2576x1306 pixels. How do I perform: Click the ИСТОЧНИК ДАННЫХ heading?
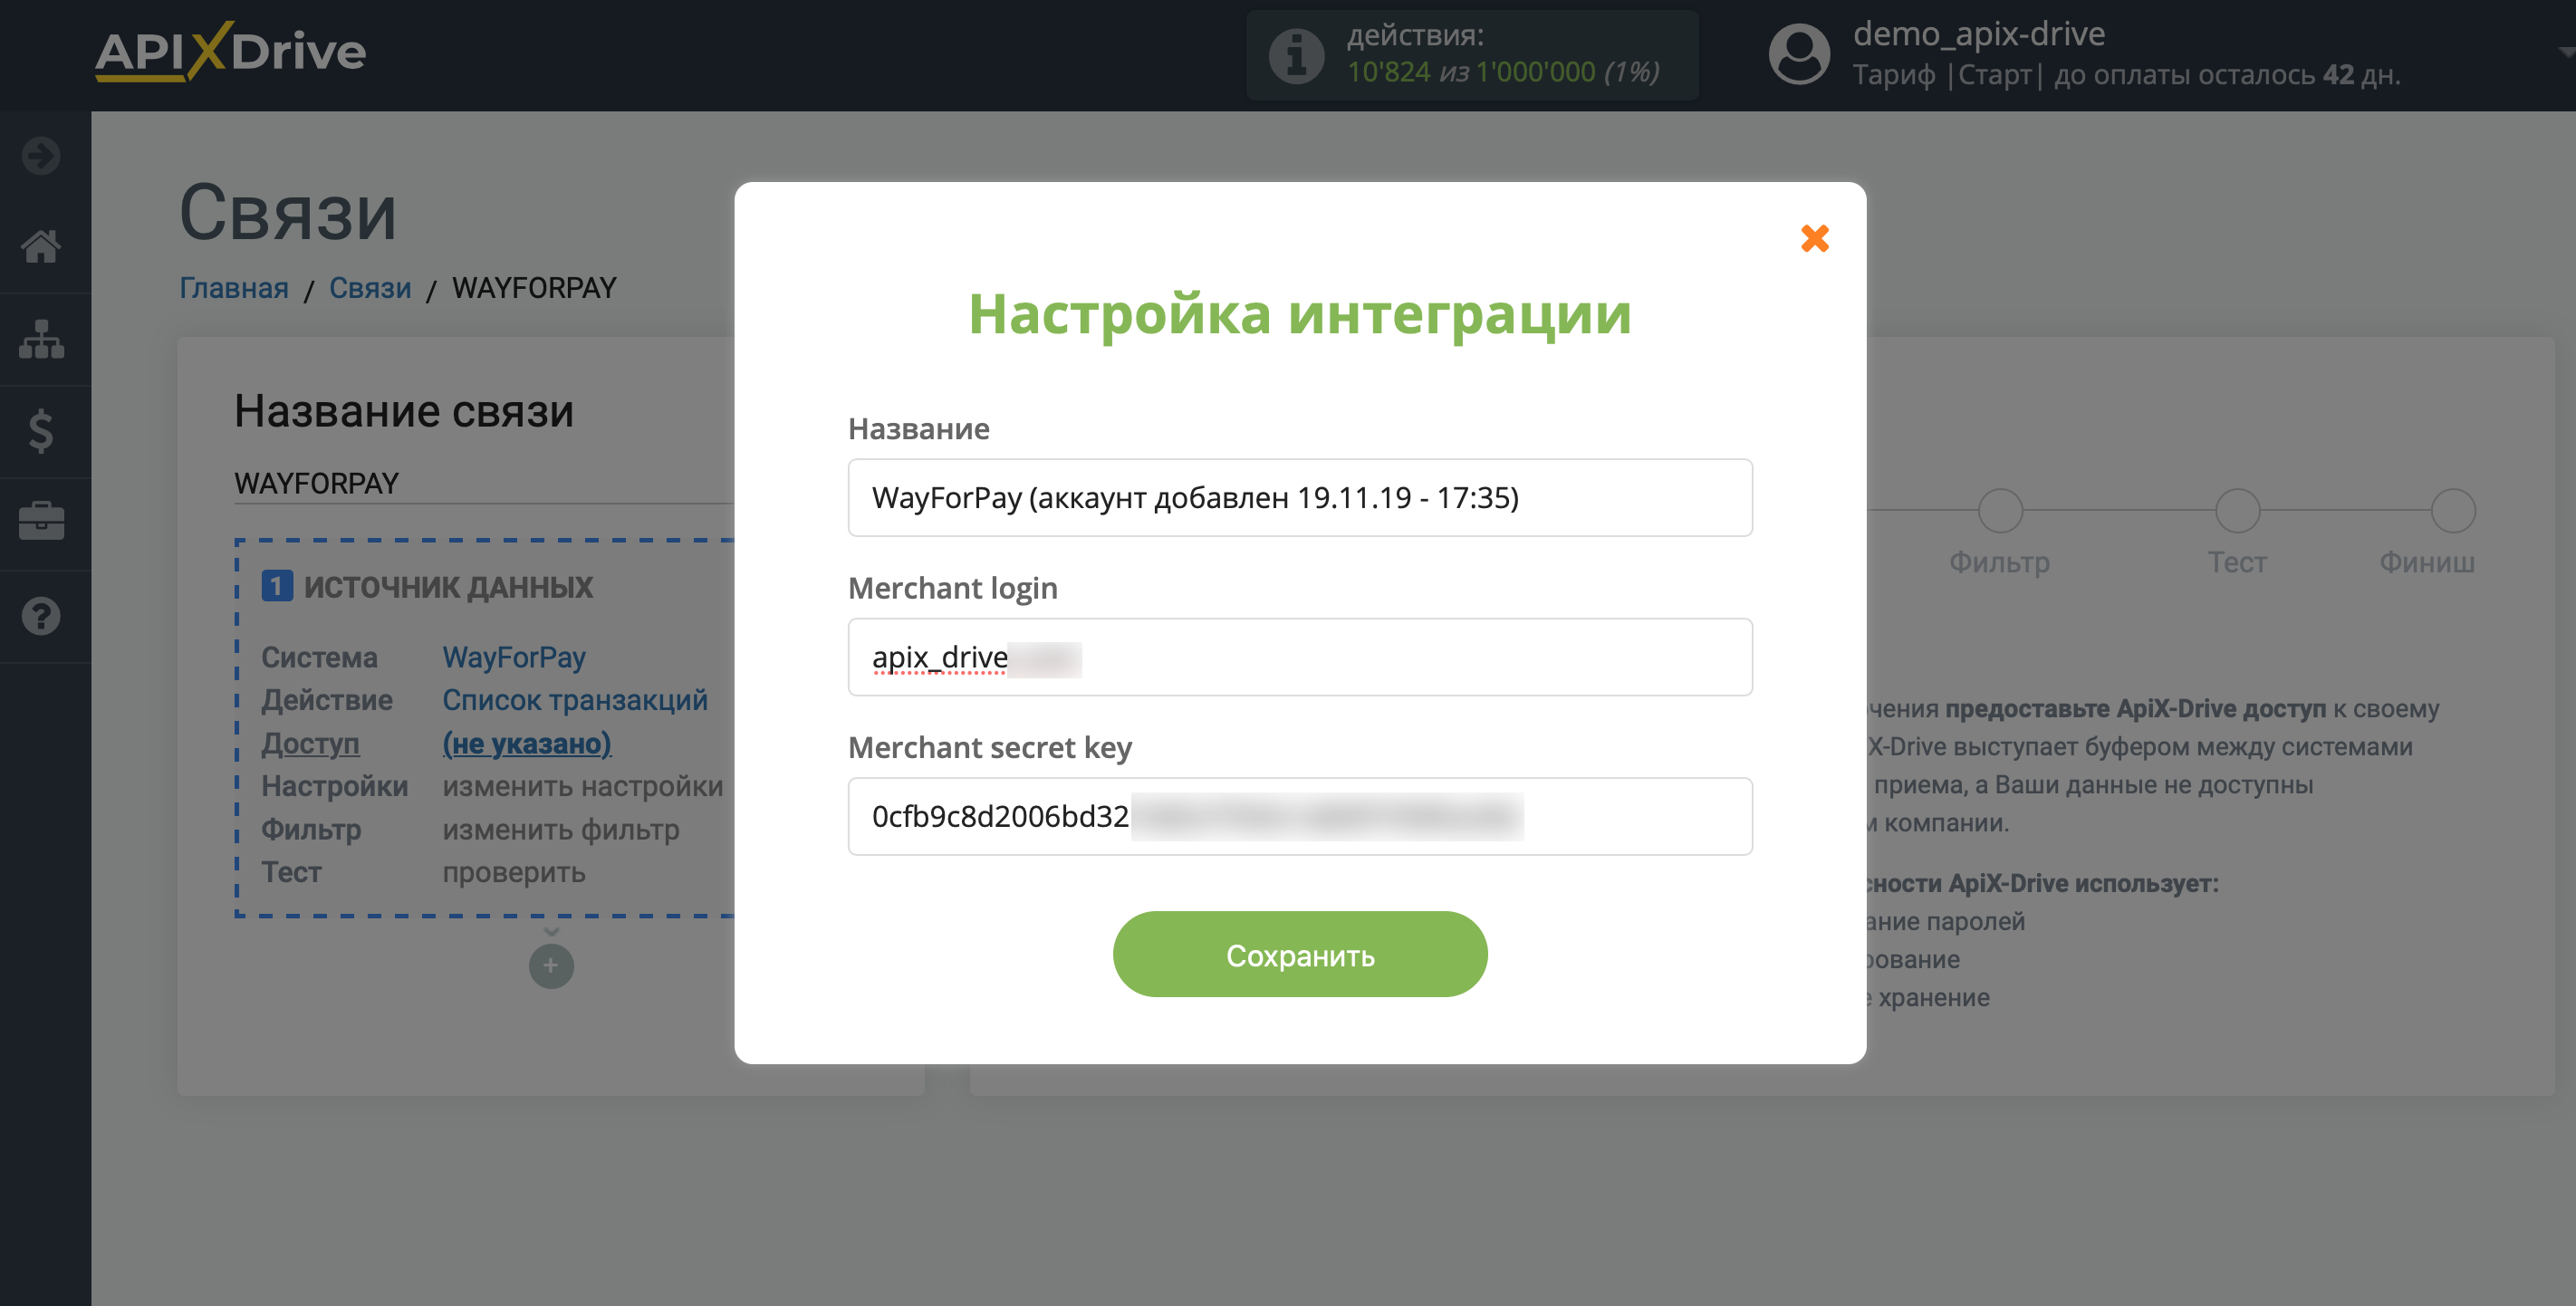(447, 587)
